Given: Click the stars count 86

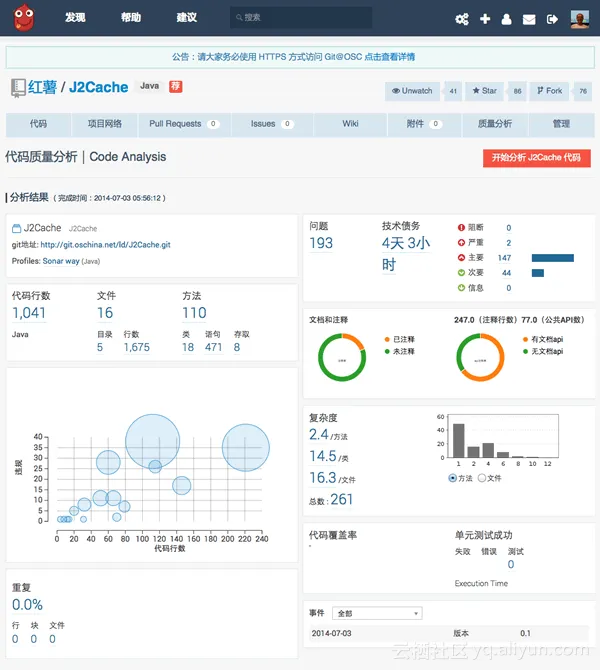Looking at the screenshot, I should 517,91.
